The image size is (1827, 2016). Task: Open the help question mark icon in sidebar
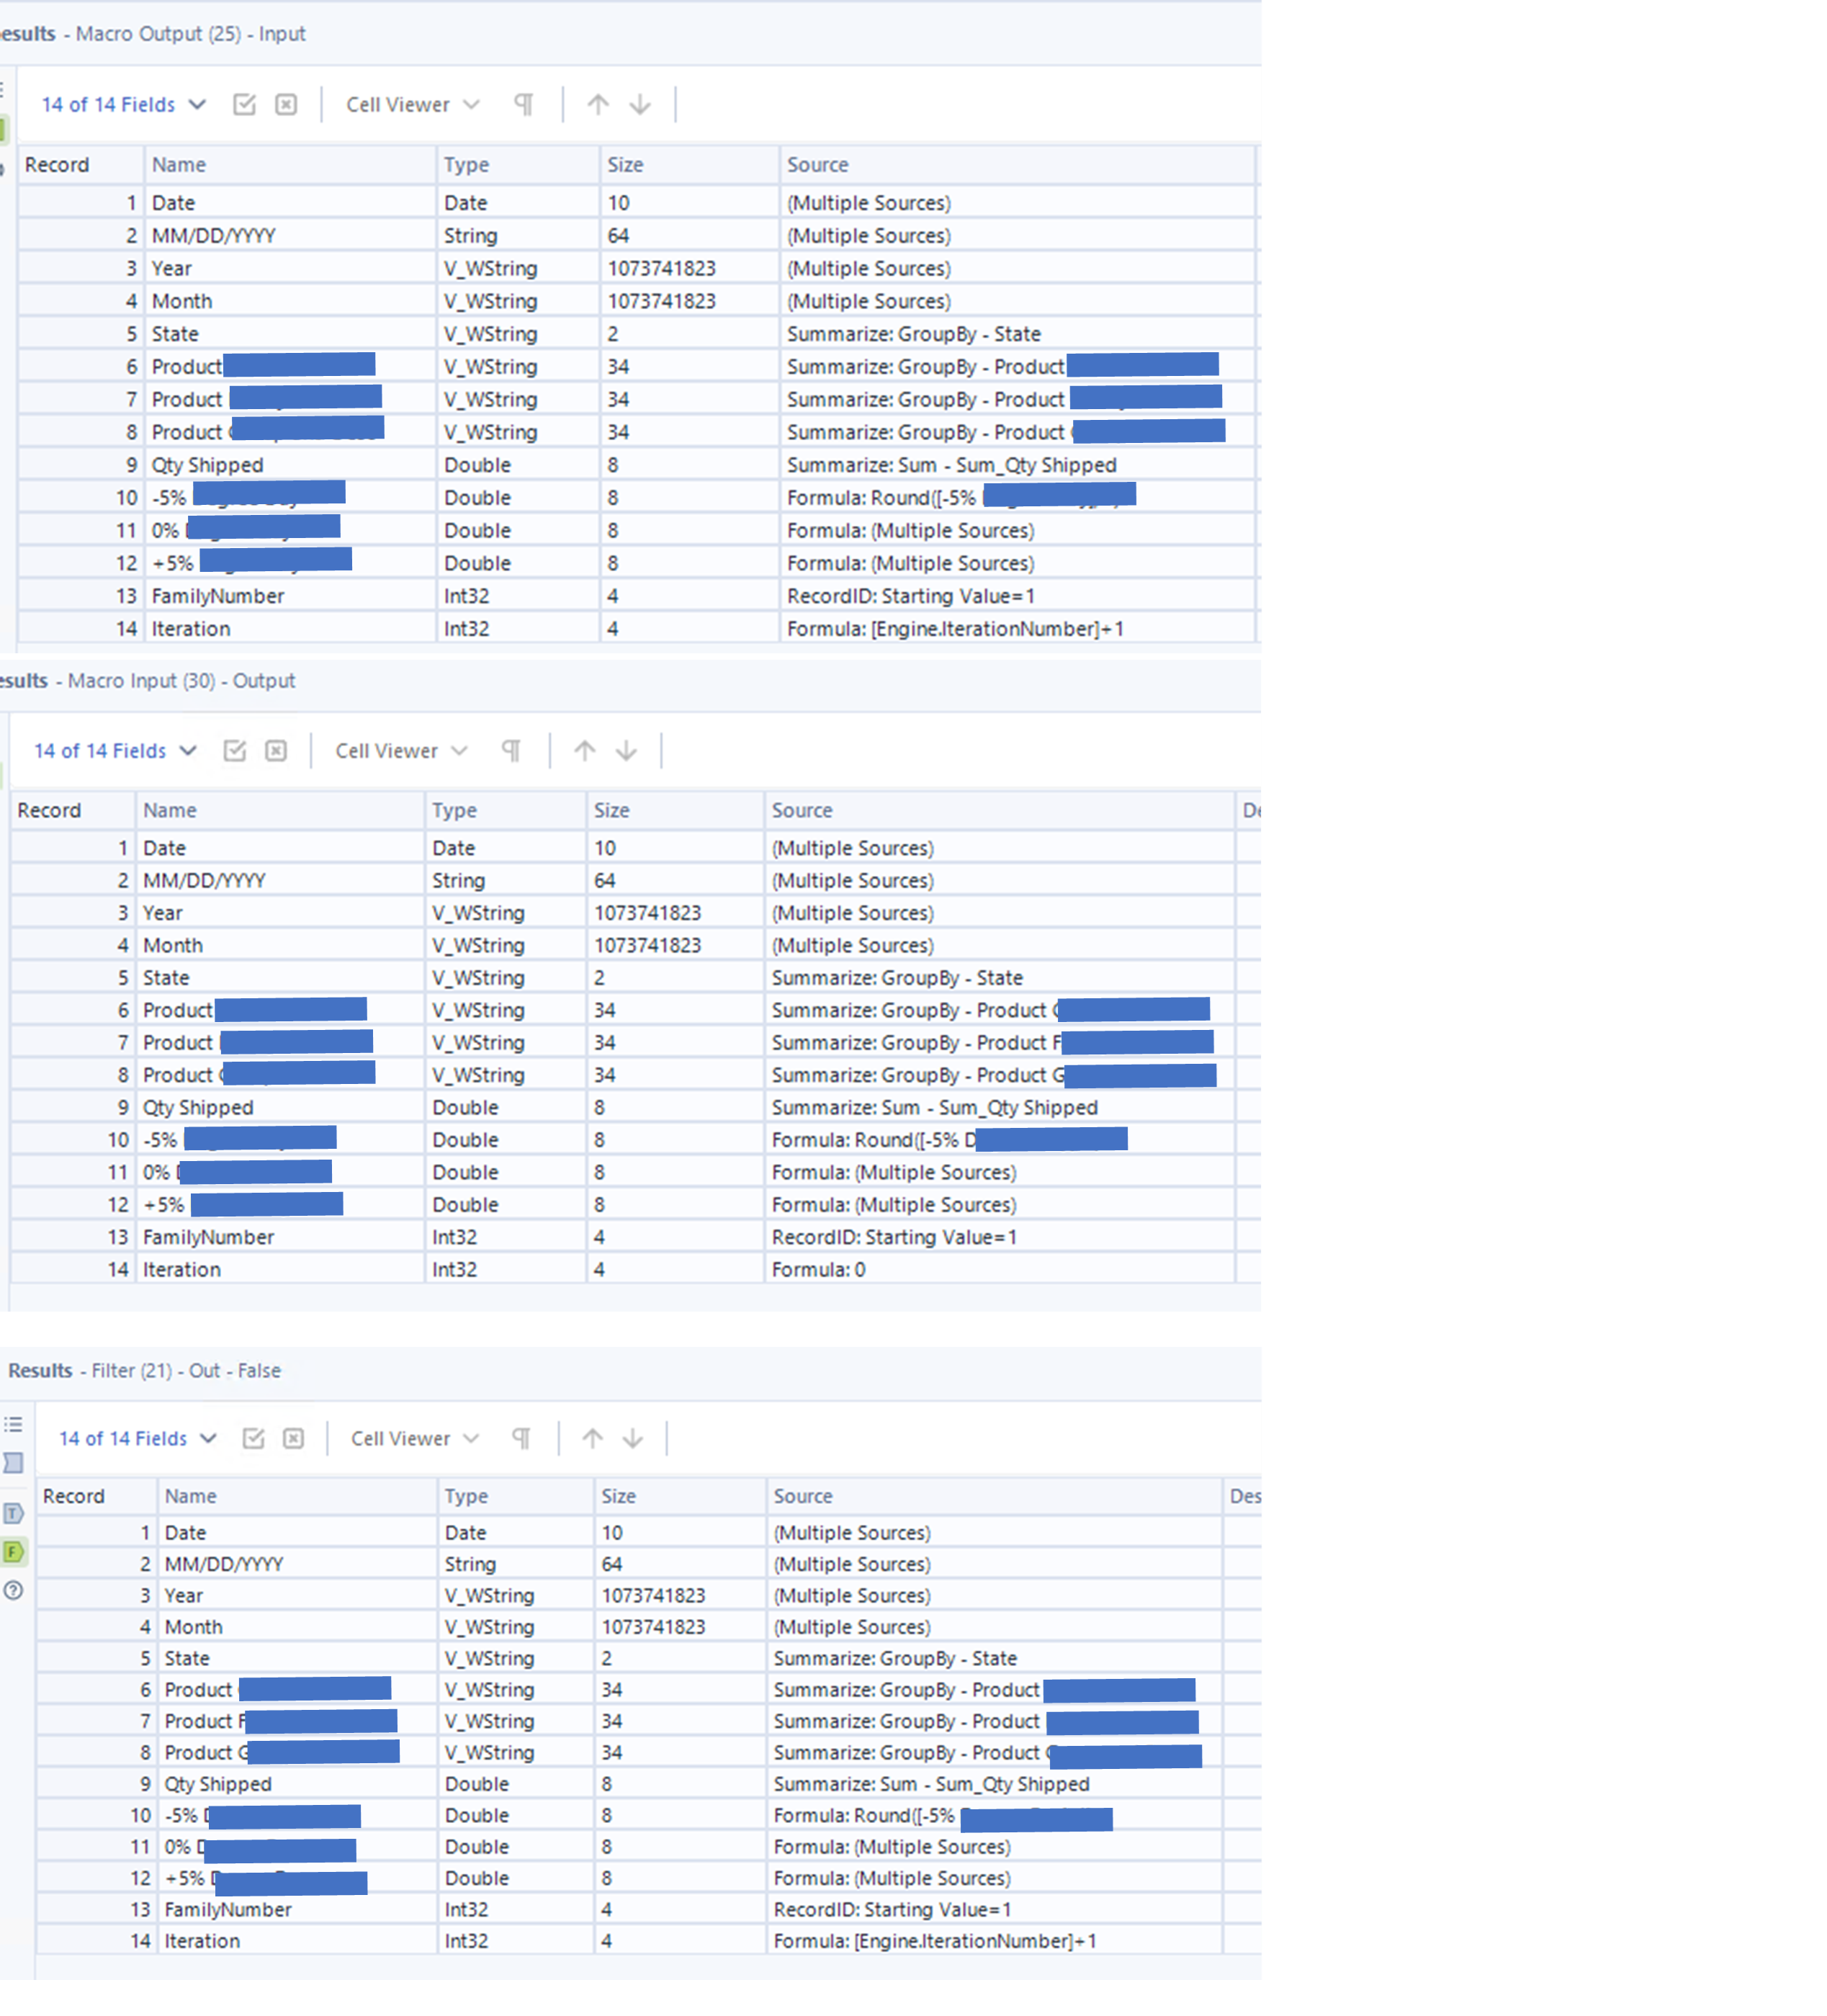[x=13, y=1591]
